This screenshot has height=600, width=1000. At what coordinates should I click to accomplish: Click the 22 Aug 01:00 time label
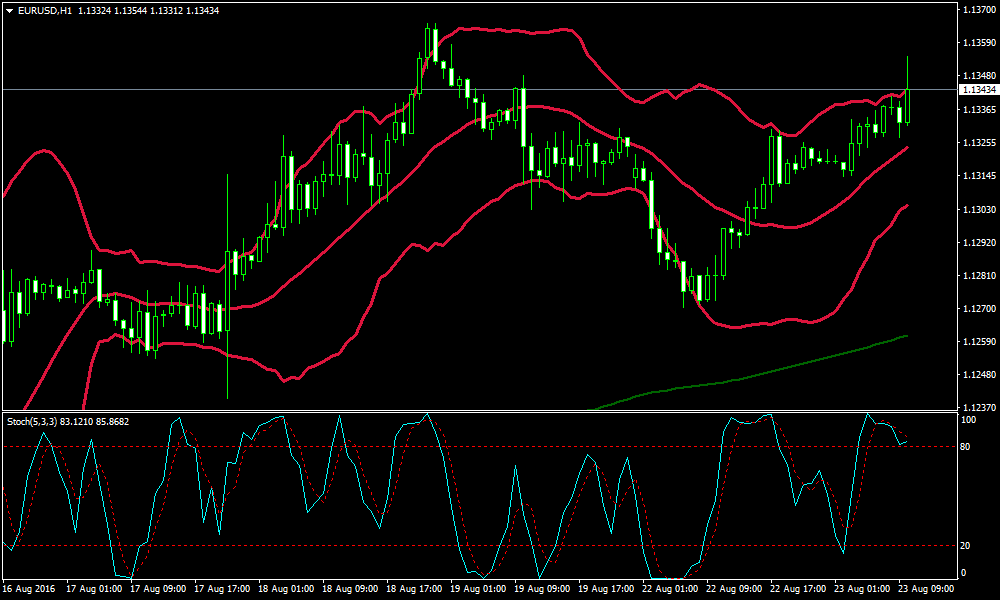click(671, 589)
